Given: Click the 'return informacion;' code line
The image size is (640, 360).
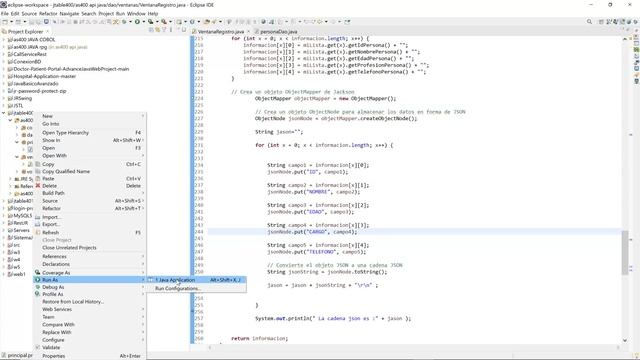Looking at the screenshot, I should point(260,338).
